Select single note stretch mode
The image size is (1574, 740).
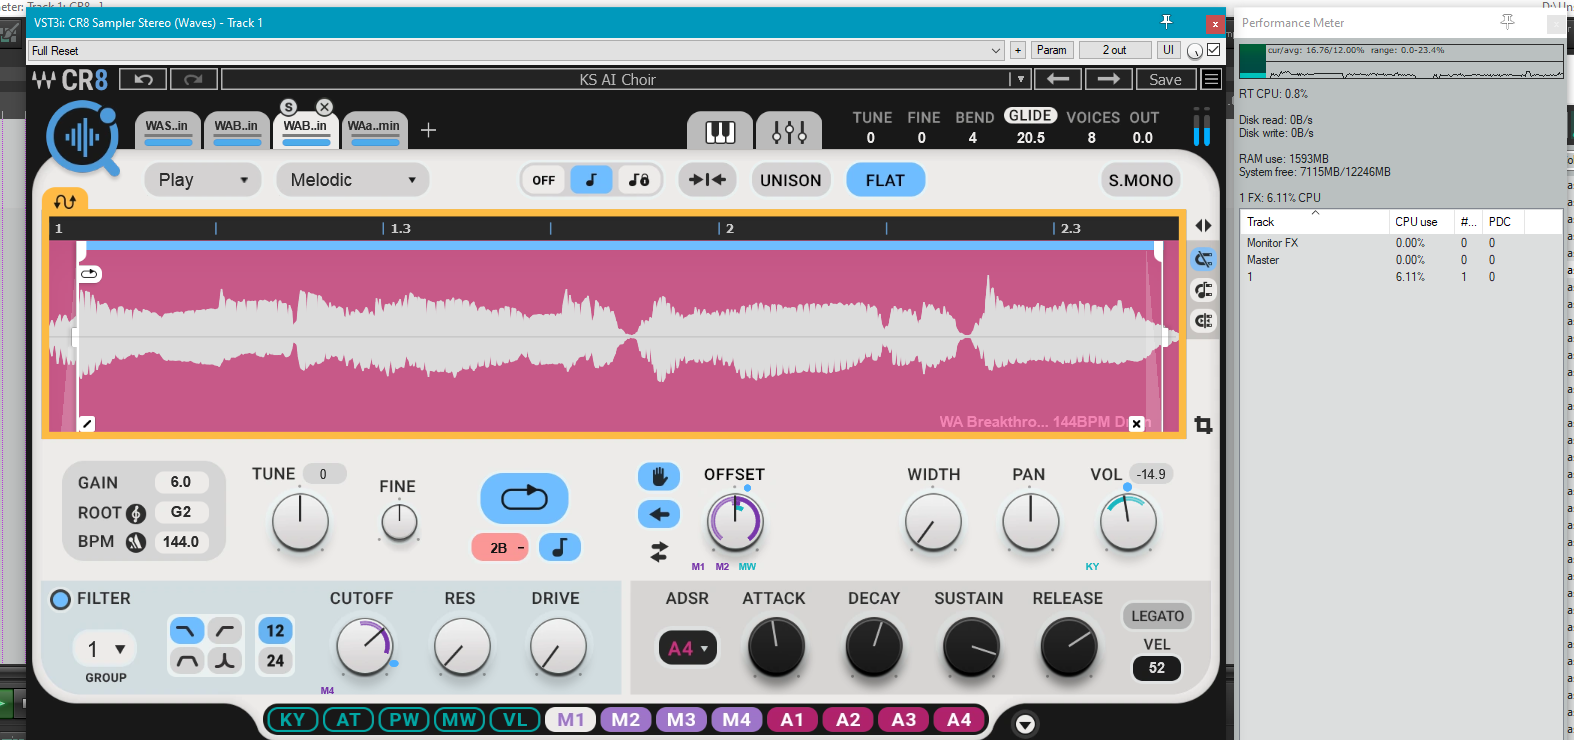(591, 180)
